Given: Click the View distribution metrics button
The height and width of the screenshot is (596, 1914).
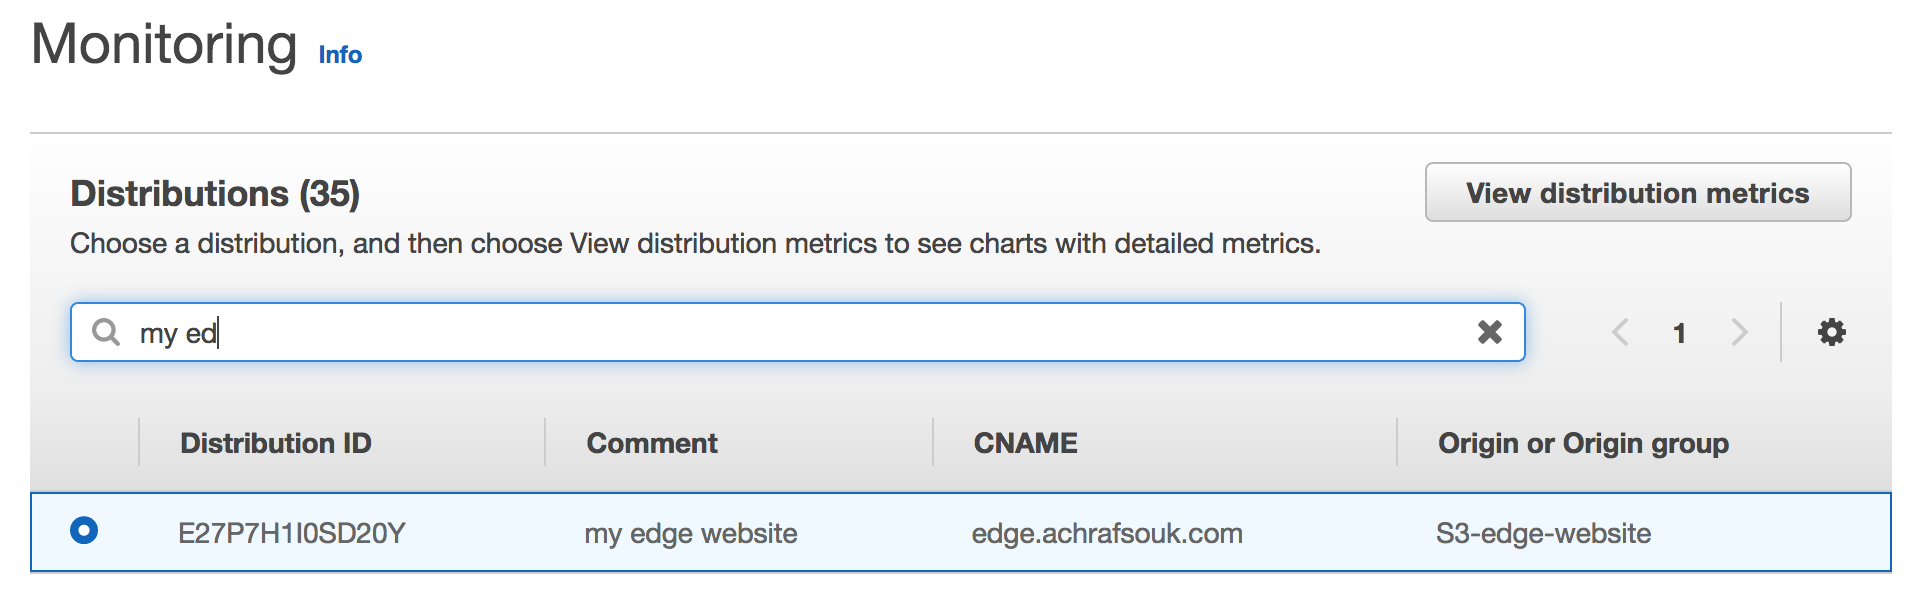Looking at the screenshot, I should tap(1637, 193).
